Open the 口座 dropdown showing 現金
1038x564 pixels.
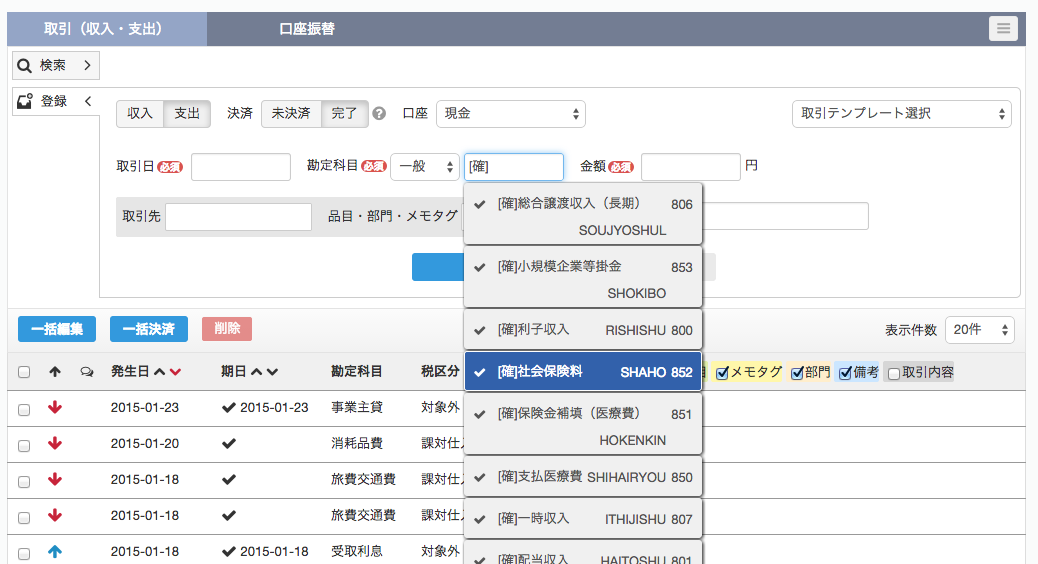pos(511,114)
